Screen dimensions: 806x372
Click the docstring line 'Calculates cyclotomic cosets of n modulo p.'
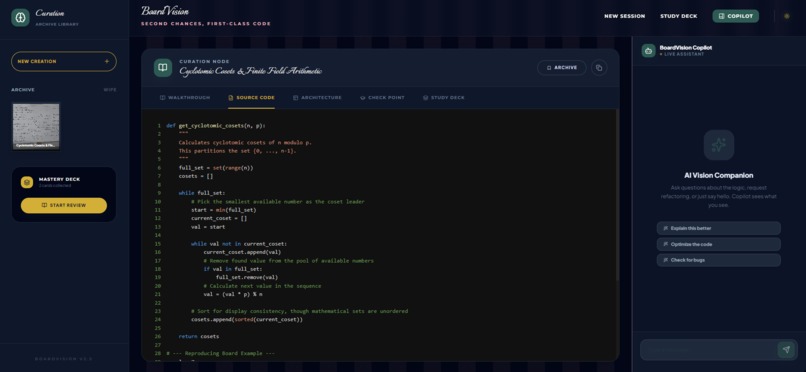[x=245, y=142]
